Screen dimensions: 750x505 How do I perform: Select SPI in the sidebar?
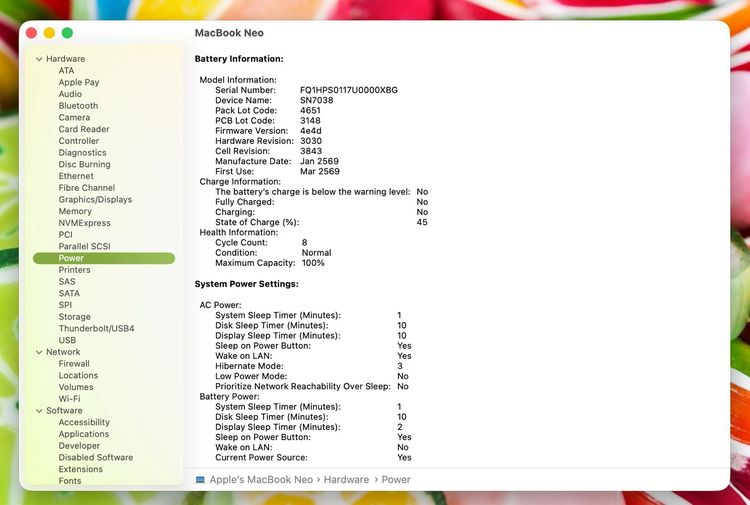tap(66, 305)
